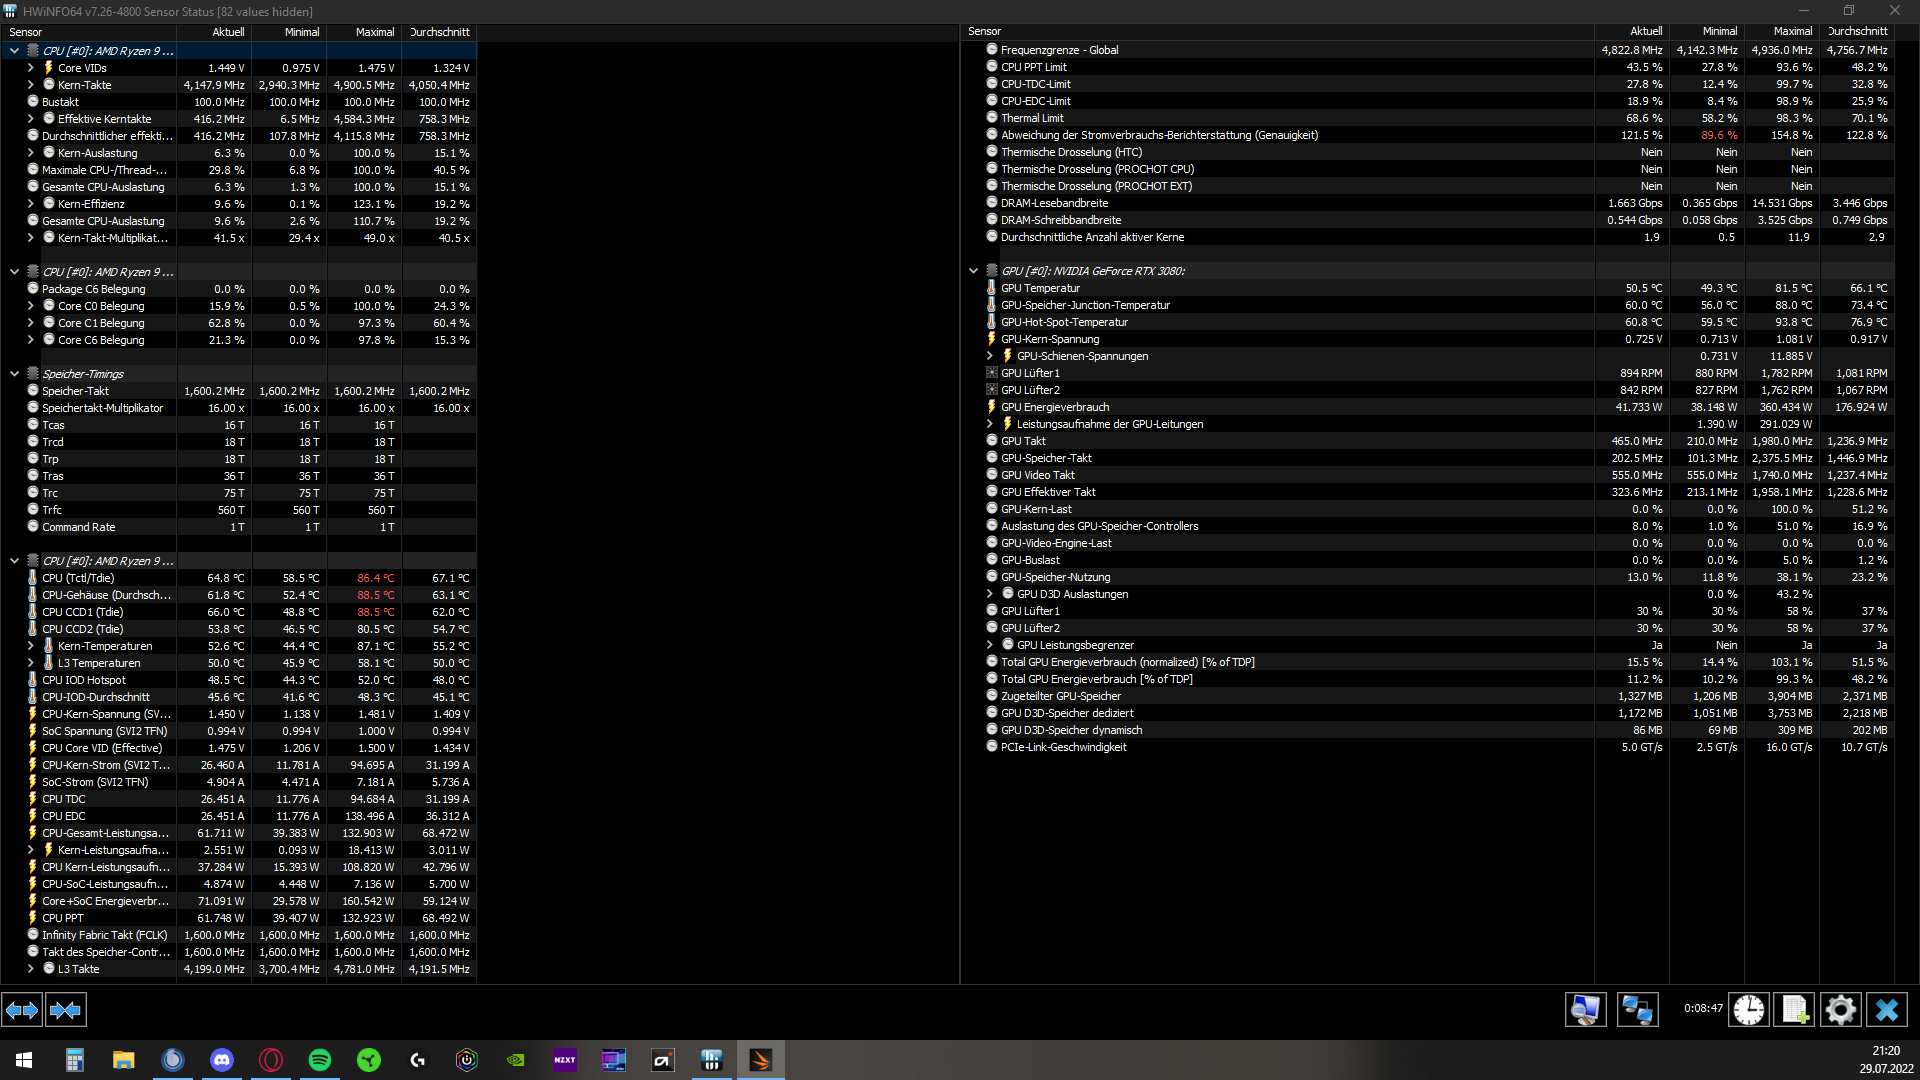Image resolution: width=1920 pixels, height=1080 pixels.
Task: Click the Sensor column header
Action: (x=24, y=31)
